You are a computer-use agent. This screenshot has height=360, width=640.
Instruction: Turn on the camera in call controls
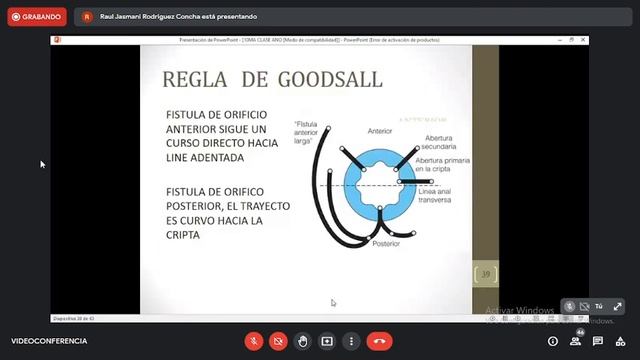point(278,341)
